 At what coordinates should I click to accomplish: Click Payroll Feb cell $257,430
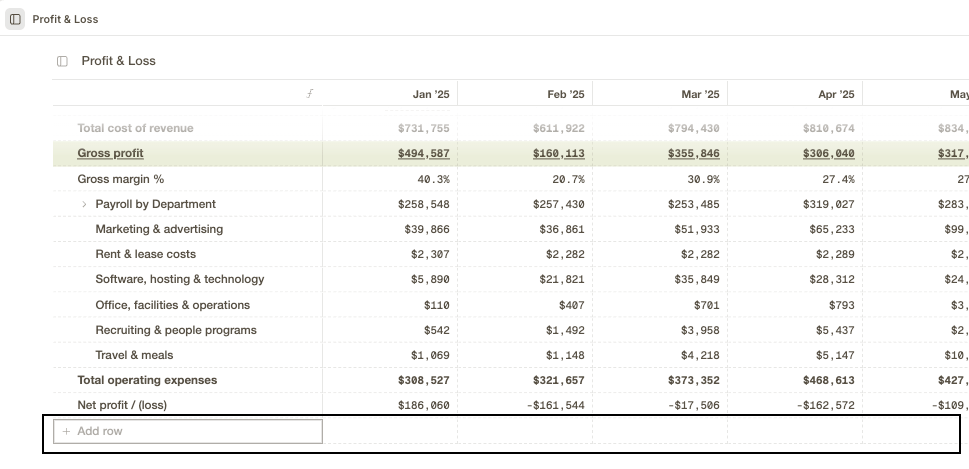[x=559, y=204]
